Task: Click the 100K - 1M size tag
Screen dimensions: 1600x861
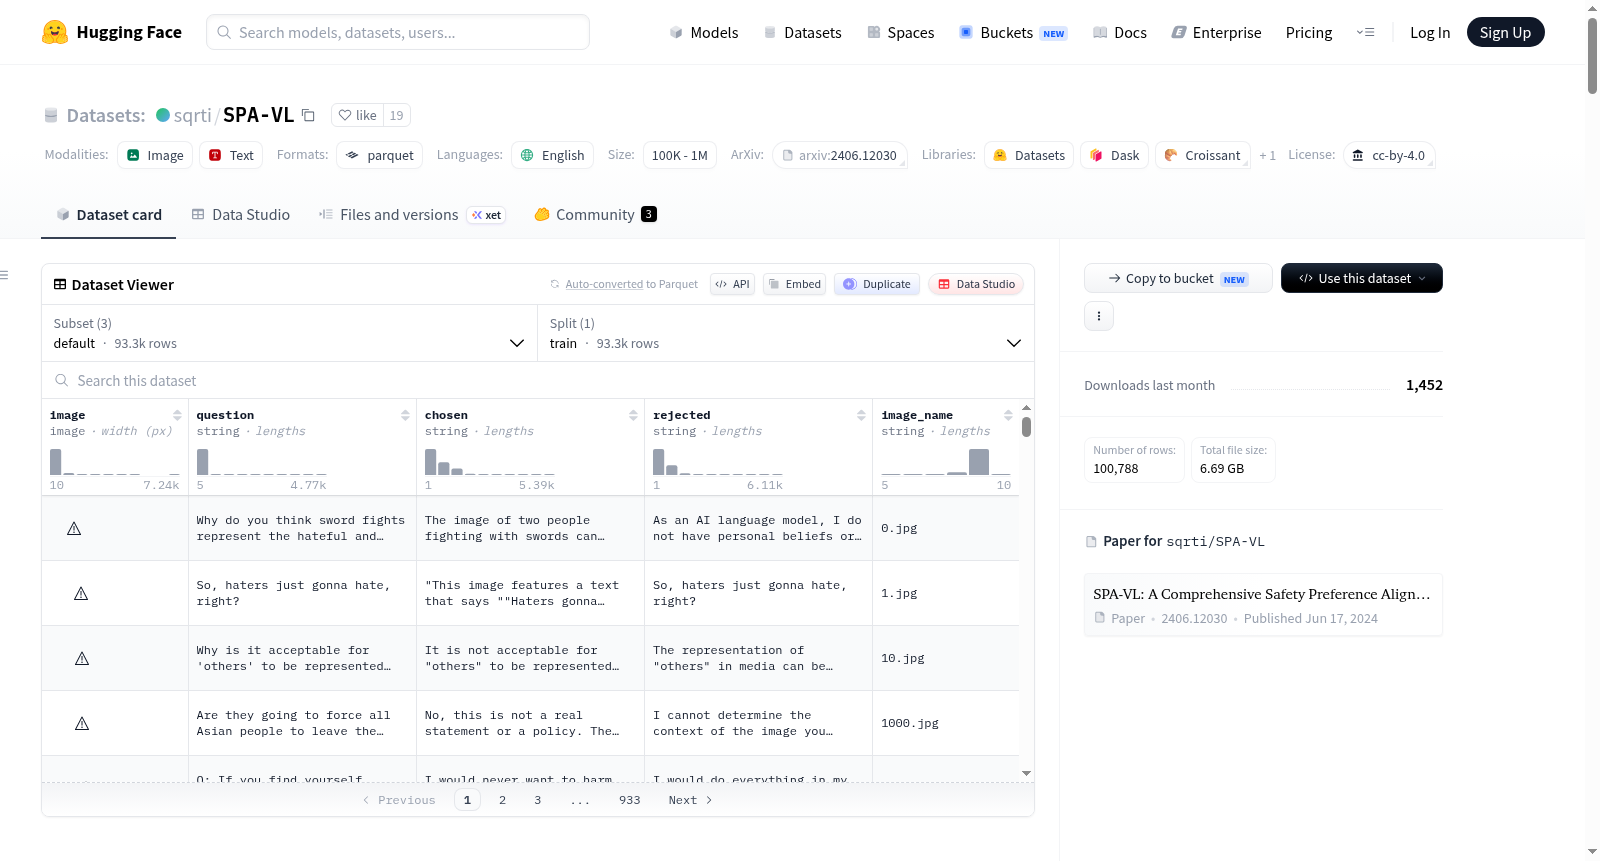Action: (680, 155)
